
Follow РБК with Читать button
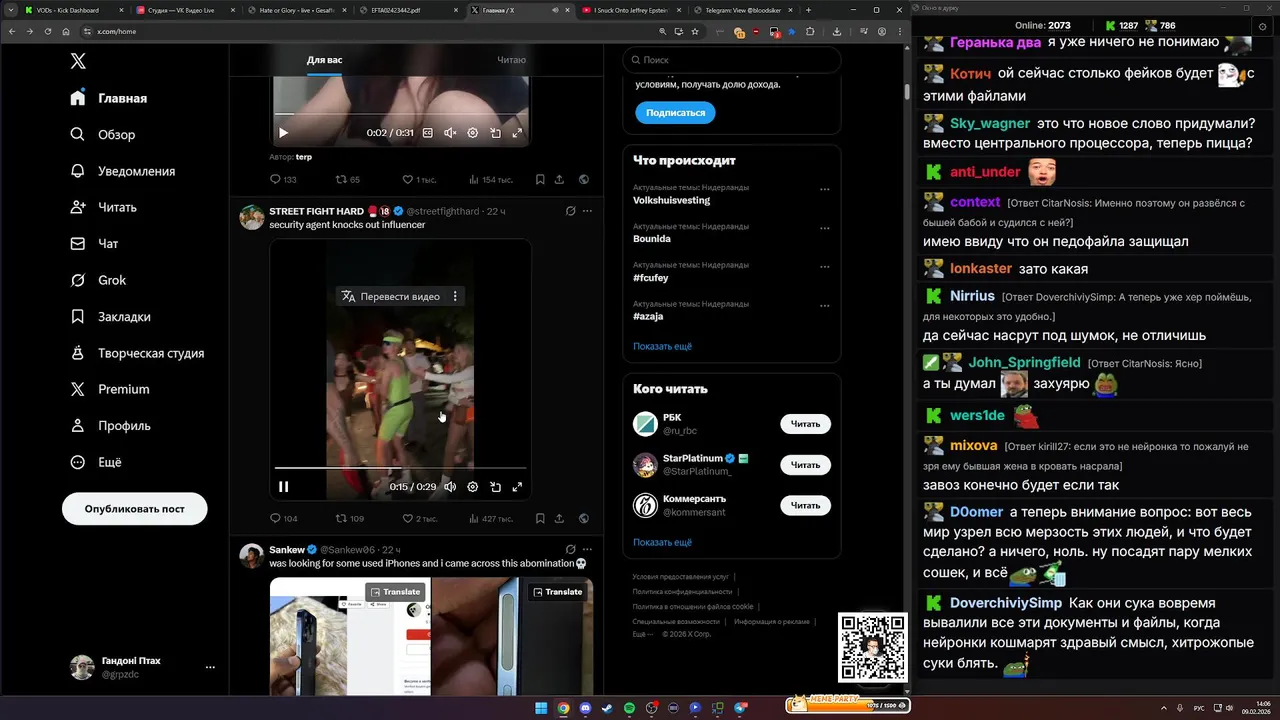point(805,424)
